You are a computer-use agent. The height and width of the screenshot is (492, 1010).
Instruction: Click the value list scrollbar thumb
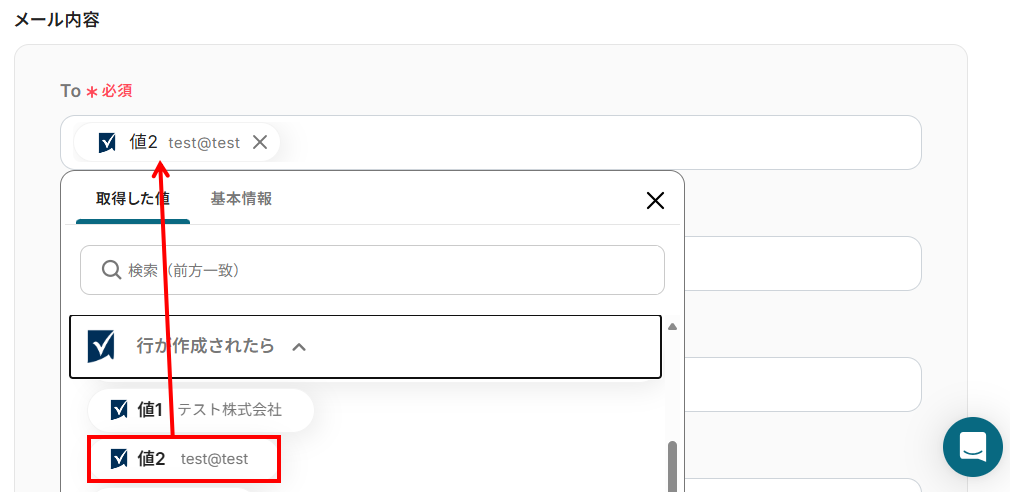pos(673,465)
